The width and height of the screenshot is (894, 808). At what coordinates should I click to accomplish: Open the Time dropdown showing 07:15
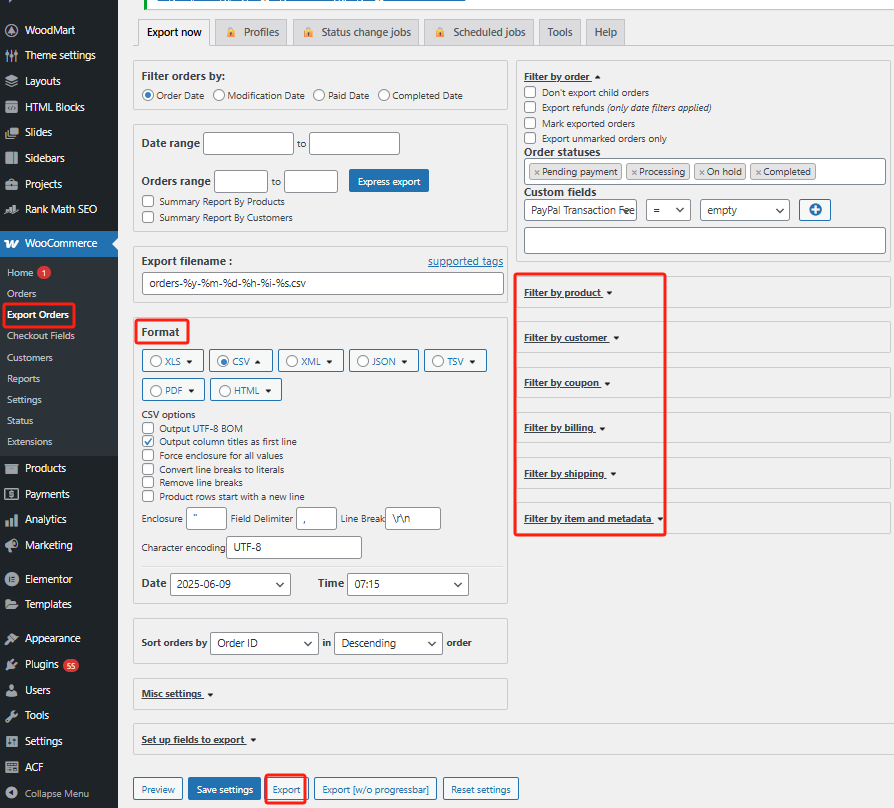[x=407, y=584]
